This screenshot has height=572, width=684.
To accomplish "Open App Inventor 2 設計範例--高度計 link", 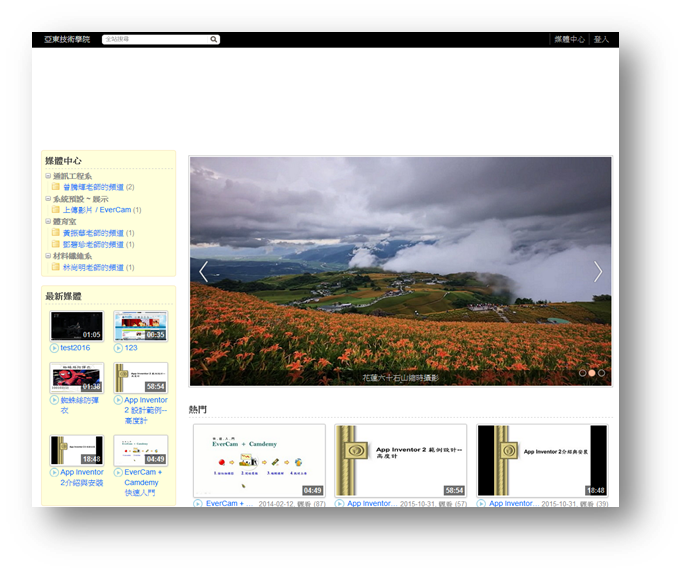I will 146,410.
